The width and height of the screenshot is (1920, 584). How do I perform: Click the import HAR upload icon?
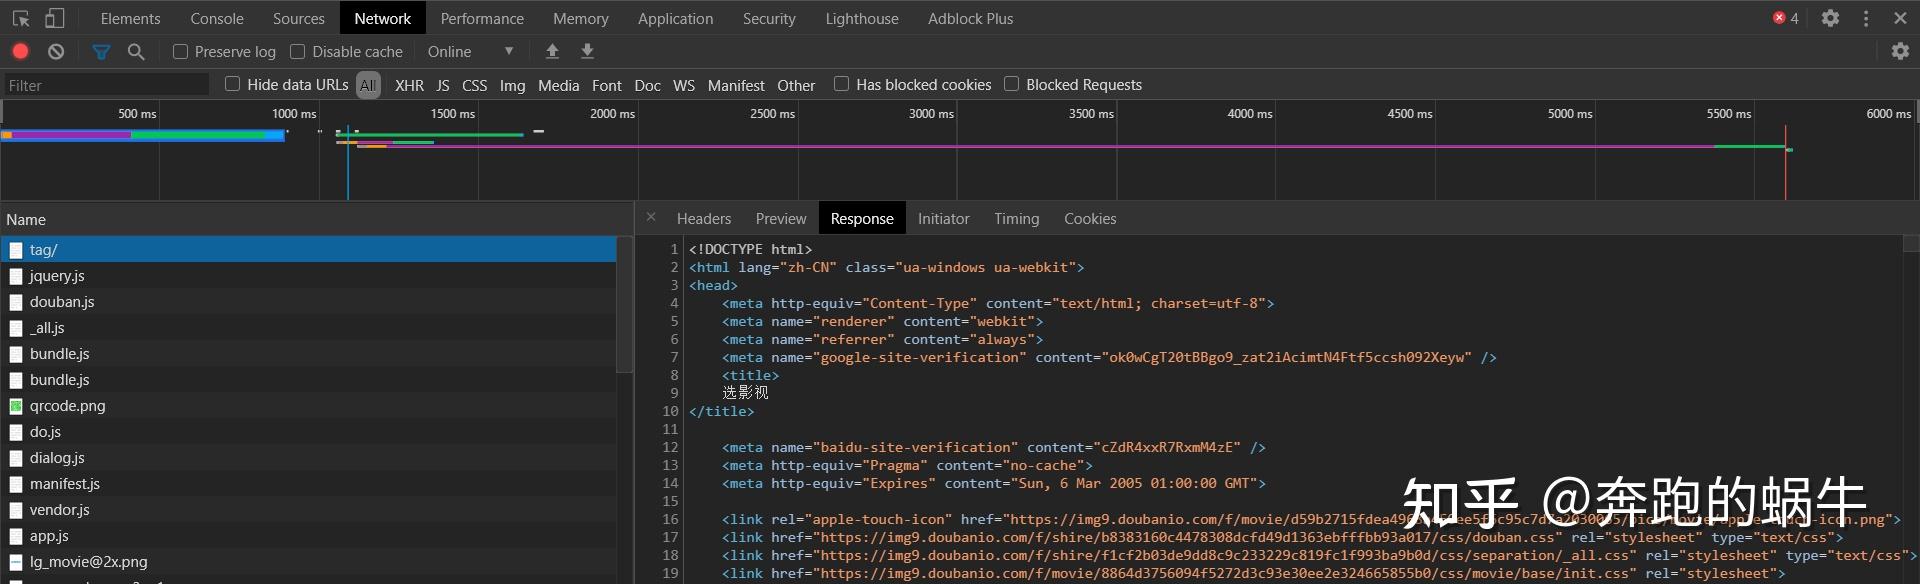click(551, 51)
